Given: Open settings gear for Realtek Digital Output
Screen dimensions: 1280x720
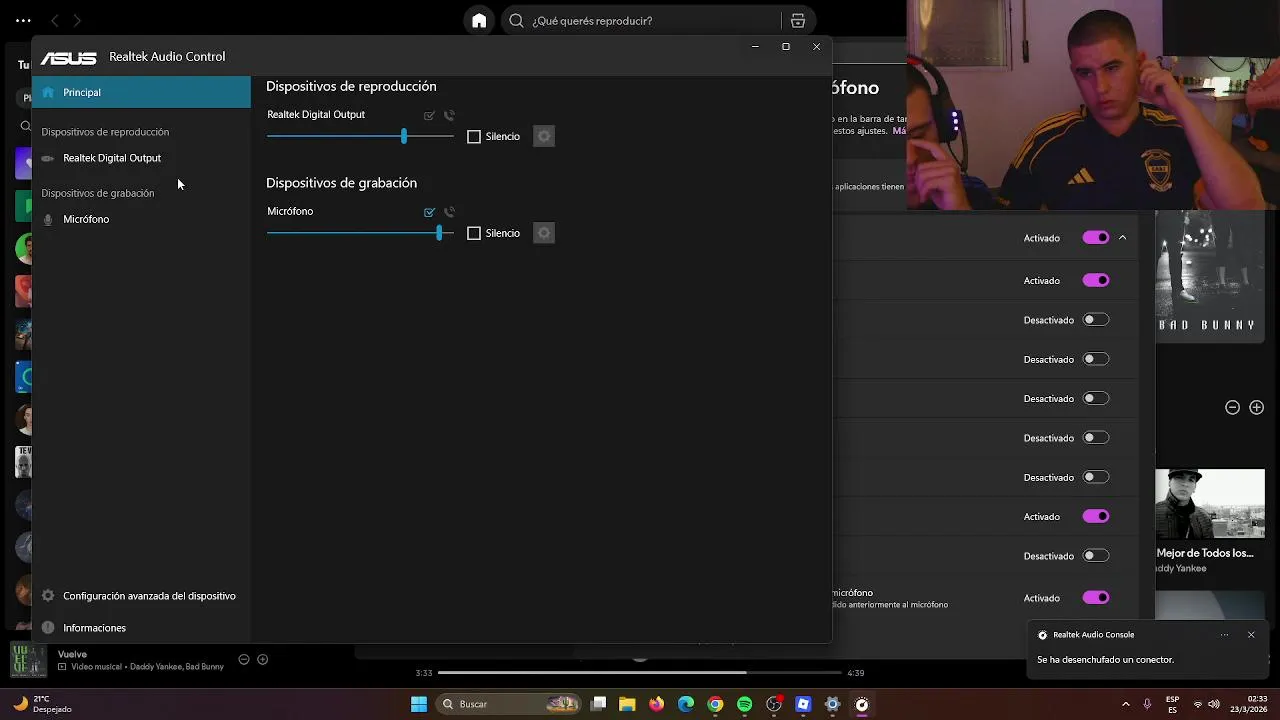Looking at the screenshot, I should [544, 137].
